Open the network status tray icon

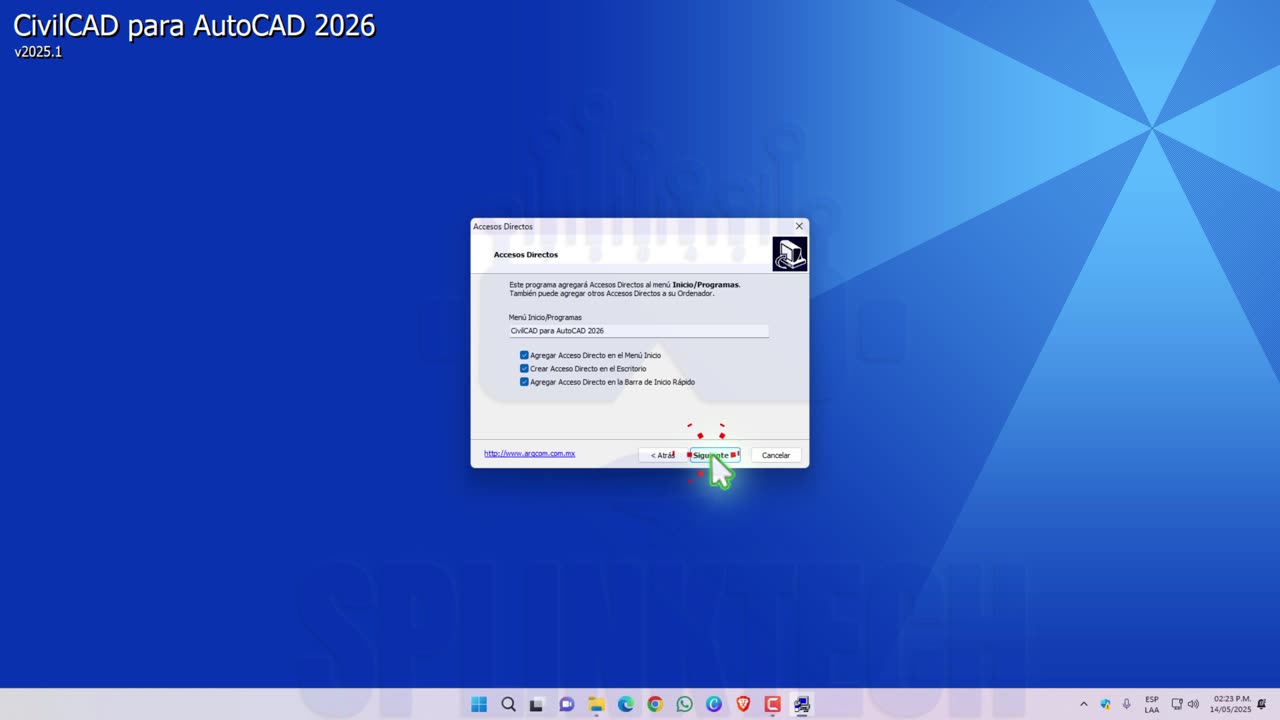coord(1177,704)
